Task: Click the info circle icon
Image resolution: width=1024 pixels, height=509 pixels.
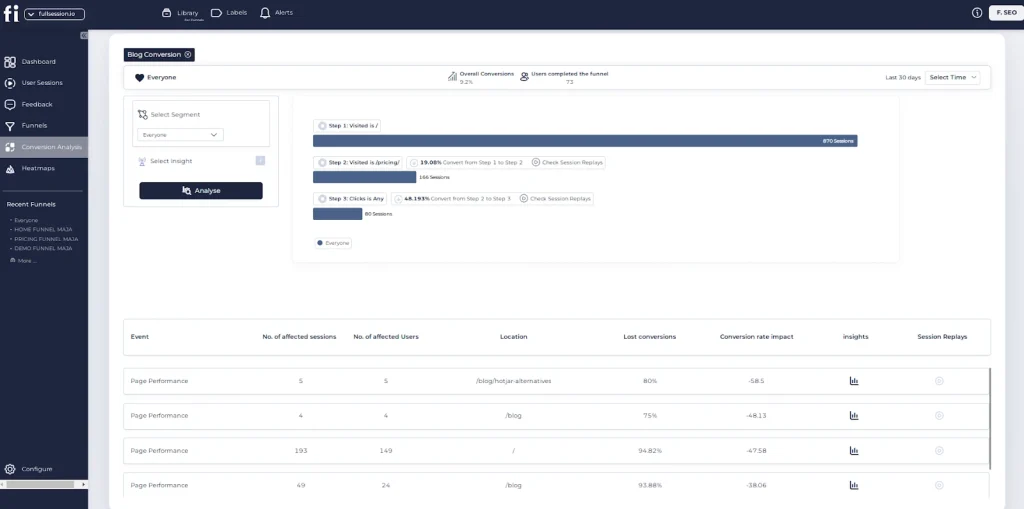Action: [x=977, y=12]
